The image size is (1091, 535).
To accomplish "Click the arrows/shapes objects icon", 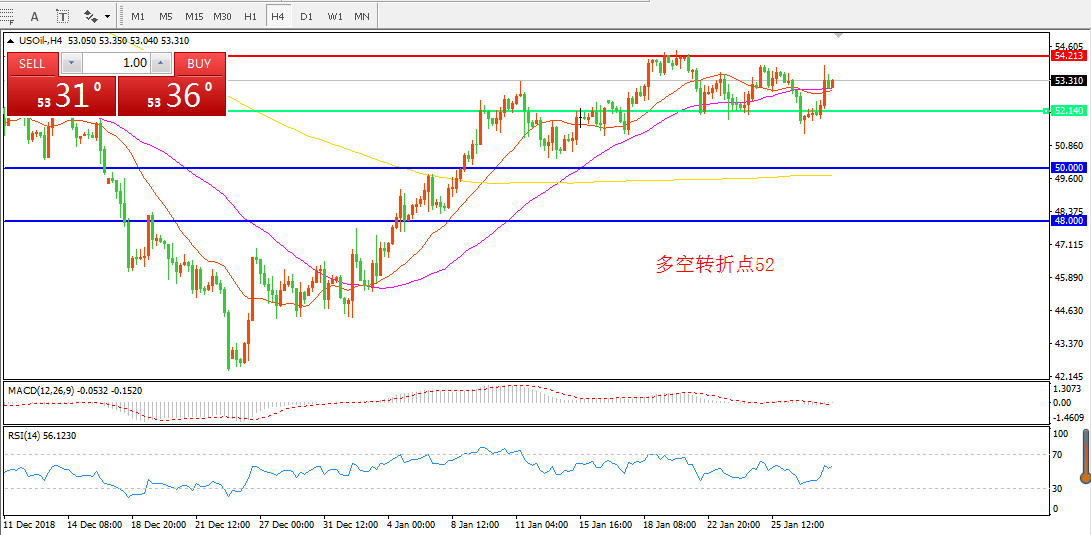I will 90,16.
